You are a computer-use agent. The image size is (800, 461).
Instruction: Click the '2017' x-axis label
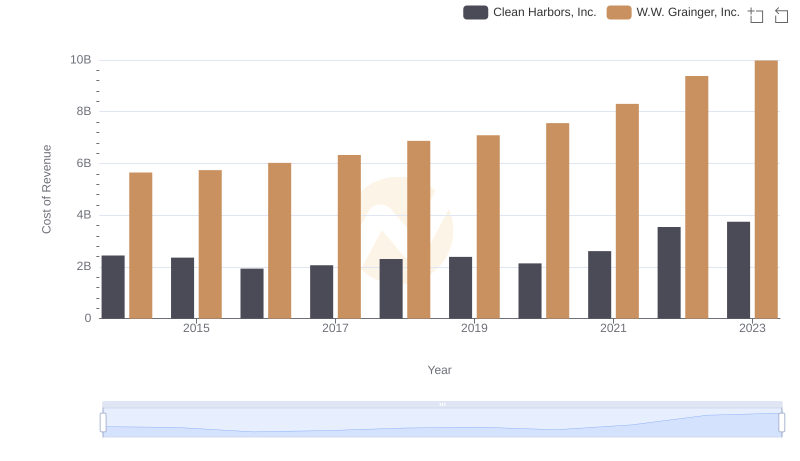[335, 328]
